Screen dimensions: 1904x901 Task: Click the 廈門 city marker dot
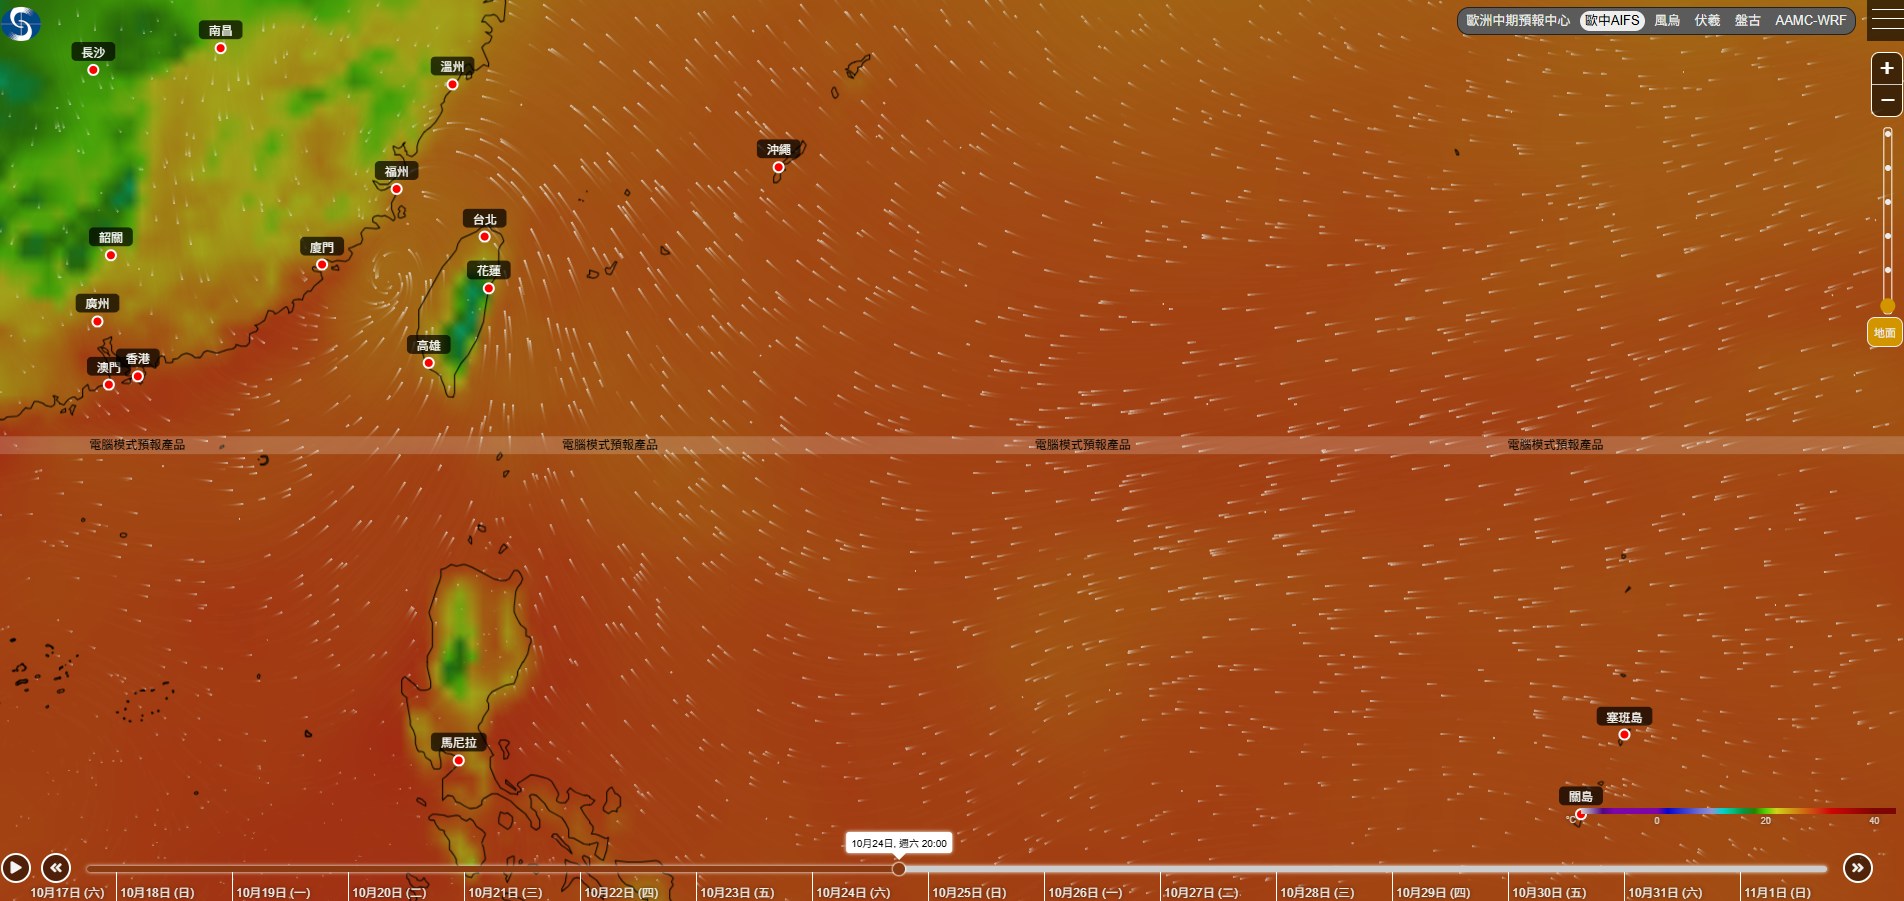[322, 265]
